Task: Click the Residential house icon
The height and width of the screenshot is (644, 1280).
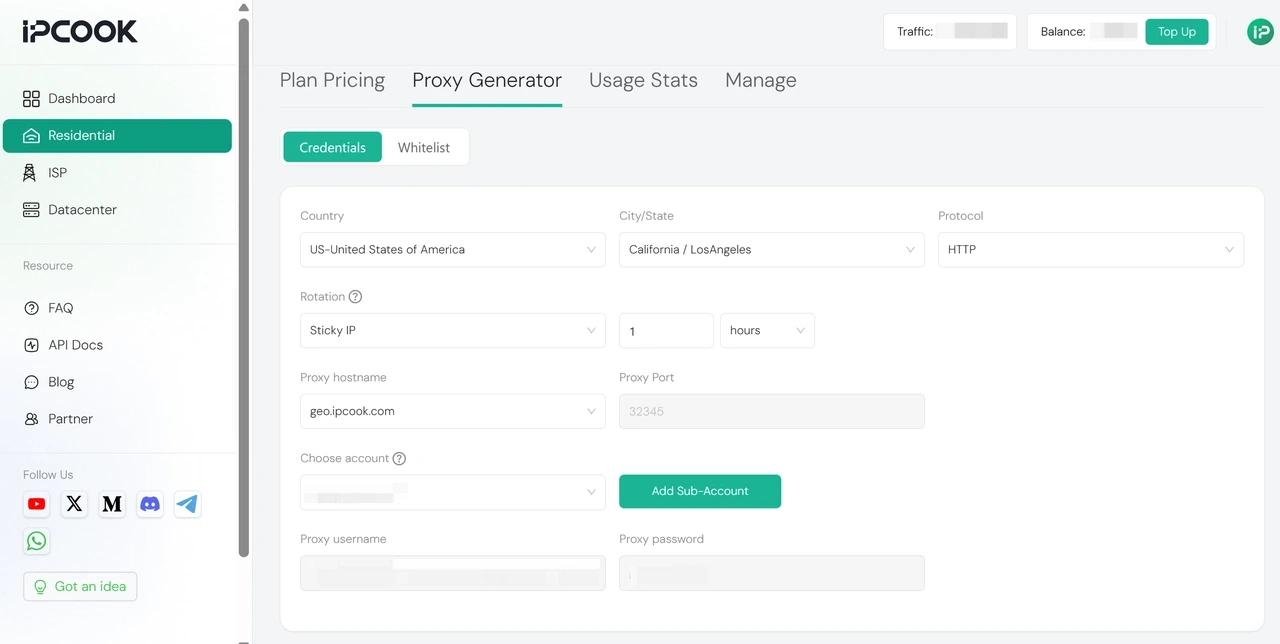Action: click(x=31, y=136)
